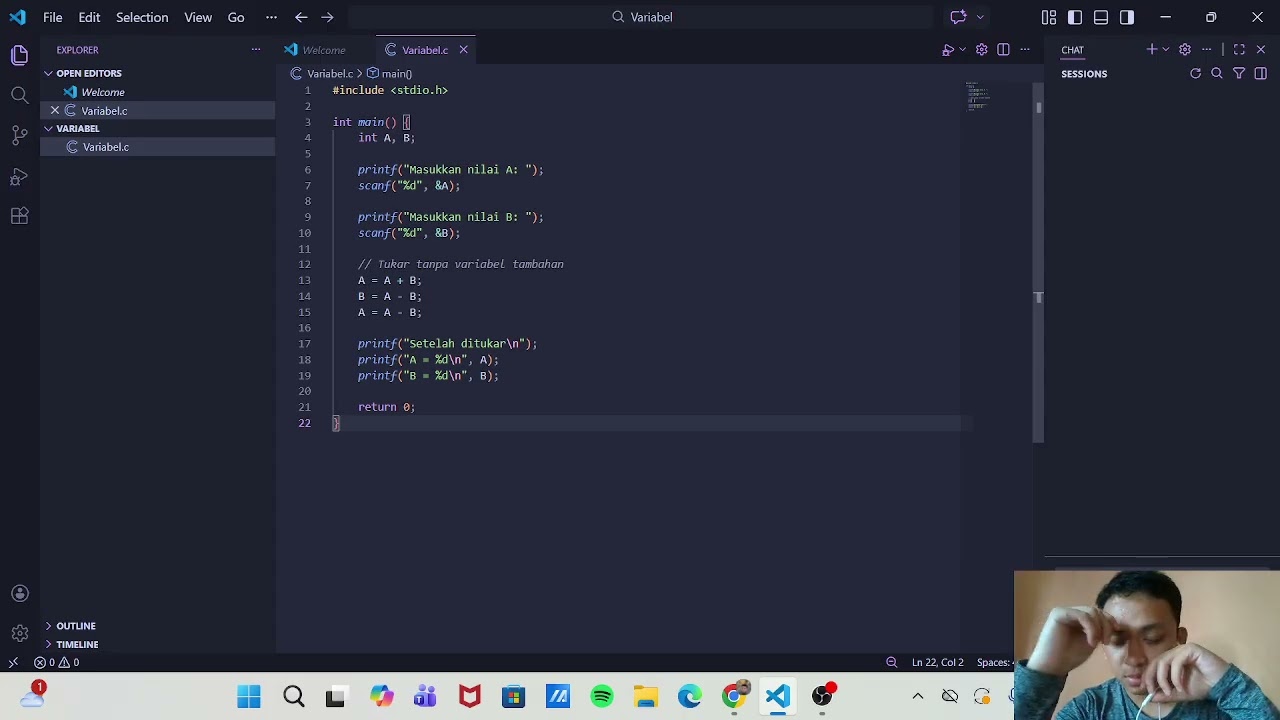Select Welcome in Open Editors list
Viewport: 1280px width, 720px height.
(157, 92)
